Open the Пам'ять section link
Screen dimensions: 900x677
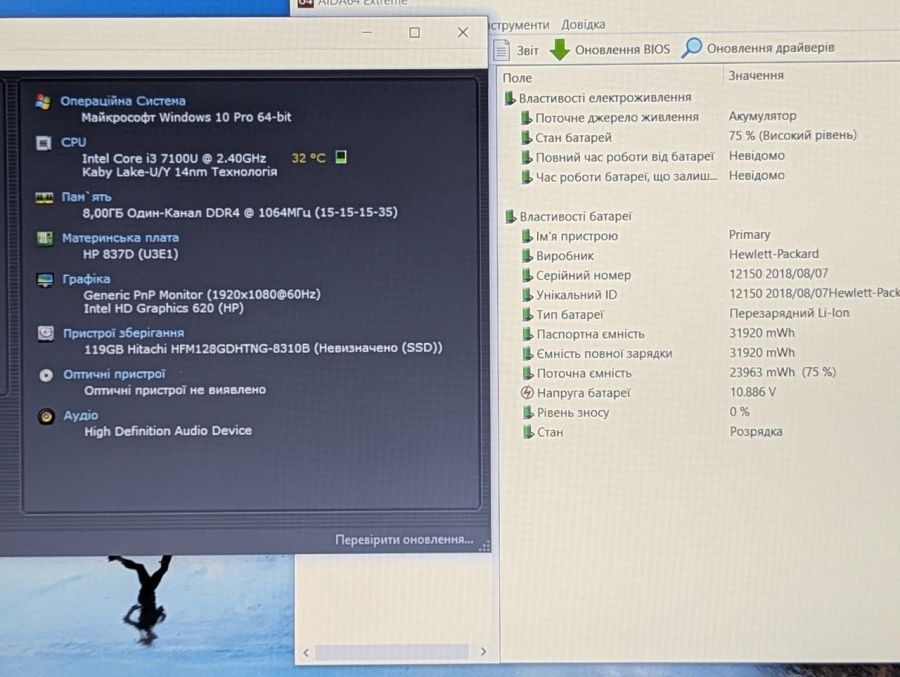[87, 197]
